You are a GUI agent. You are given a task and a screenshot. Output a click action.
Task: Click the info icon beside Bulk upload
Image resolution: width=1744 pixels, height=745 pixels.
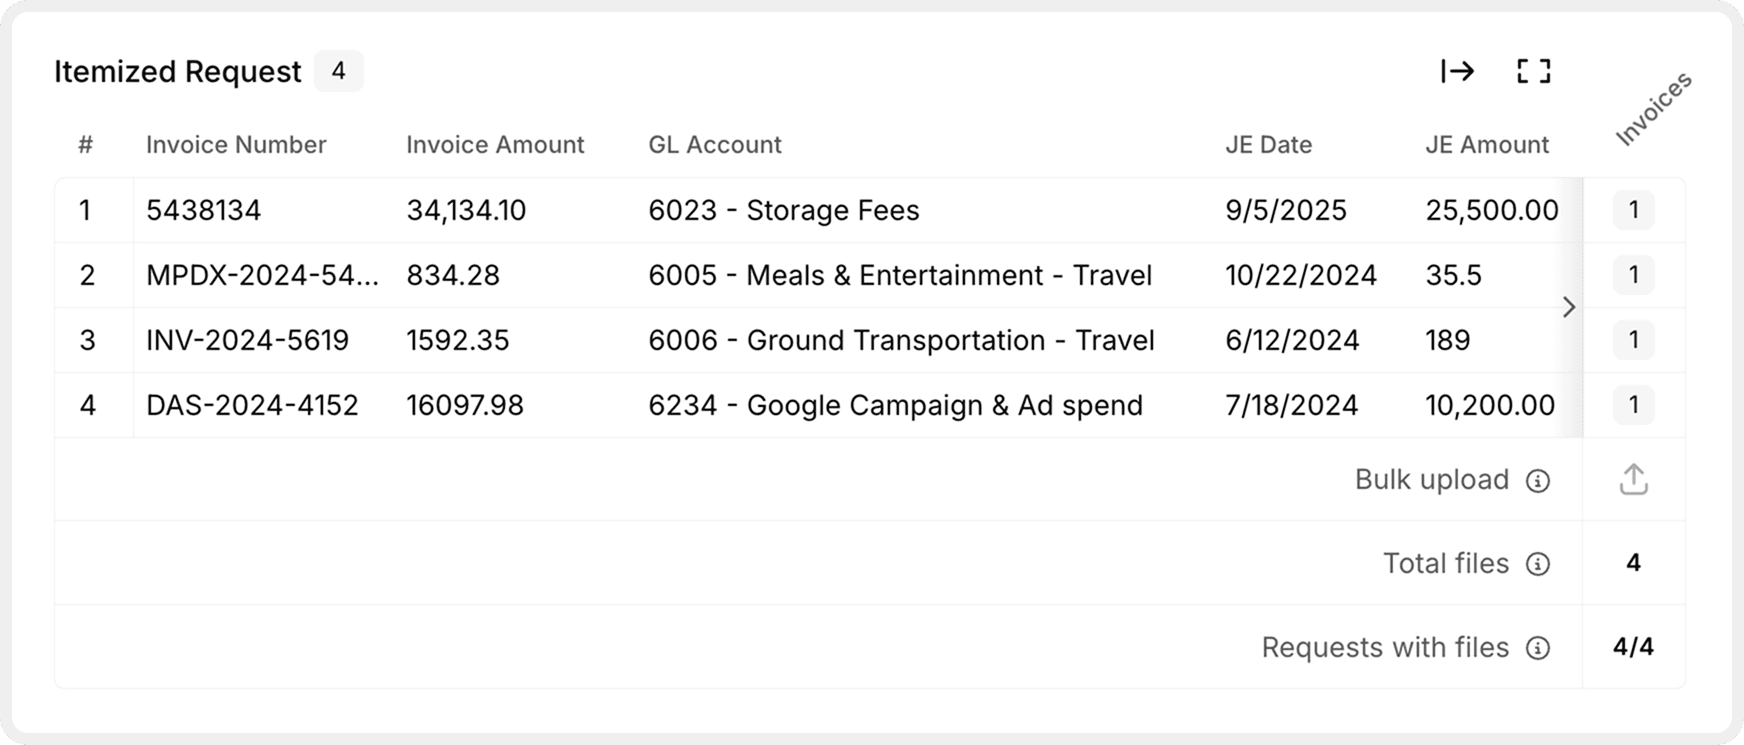1537,480
